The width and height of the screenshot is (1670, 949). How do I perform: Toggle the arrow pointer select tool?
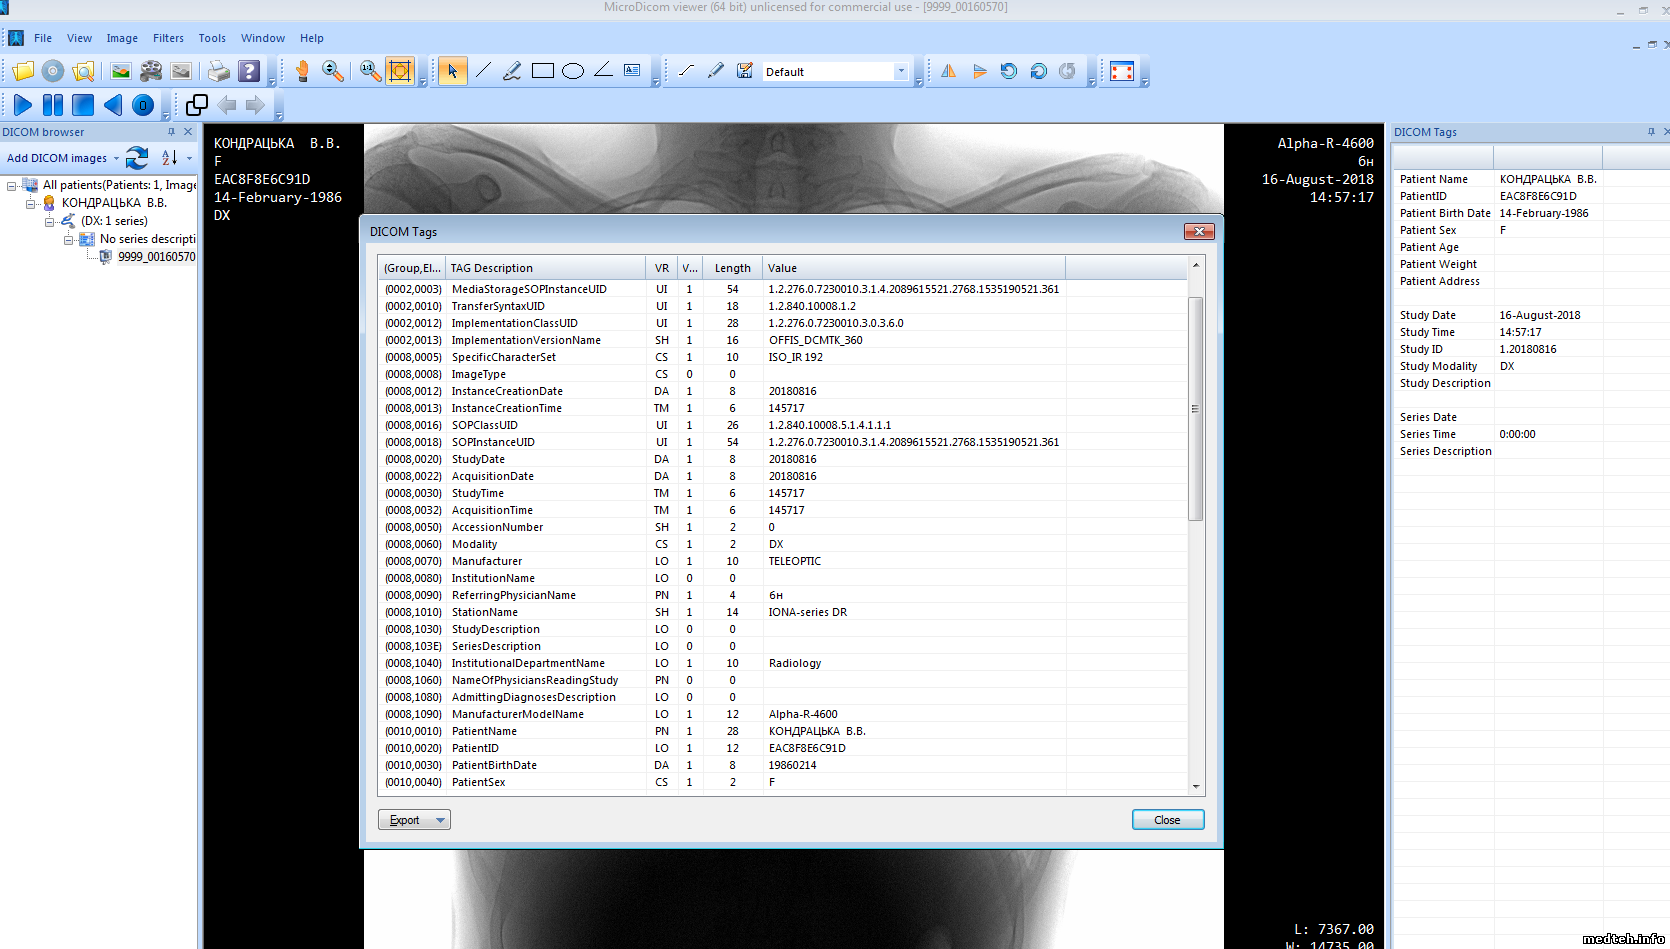452,71
